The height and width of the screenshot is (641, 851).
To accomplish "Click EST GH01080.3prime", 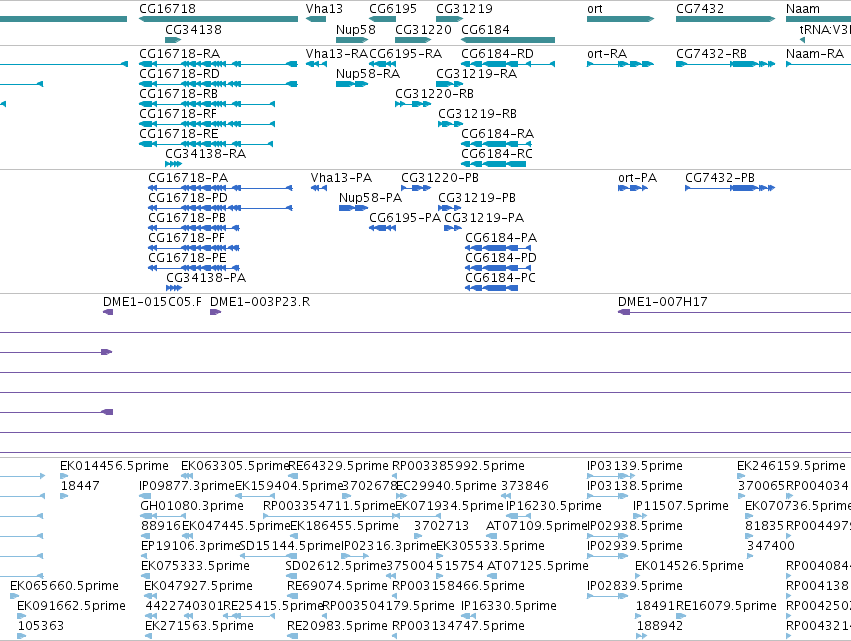I will [x=192, y=506].
